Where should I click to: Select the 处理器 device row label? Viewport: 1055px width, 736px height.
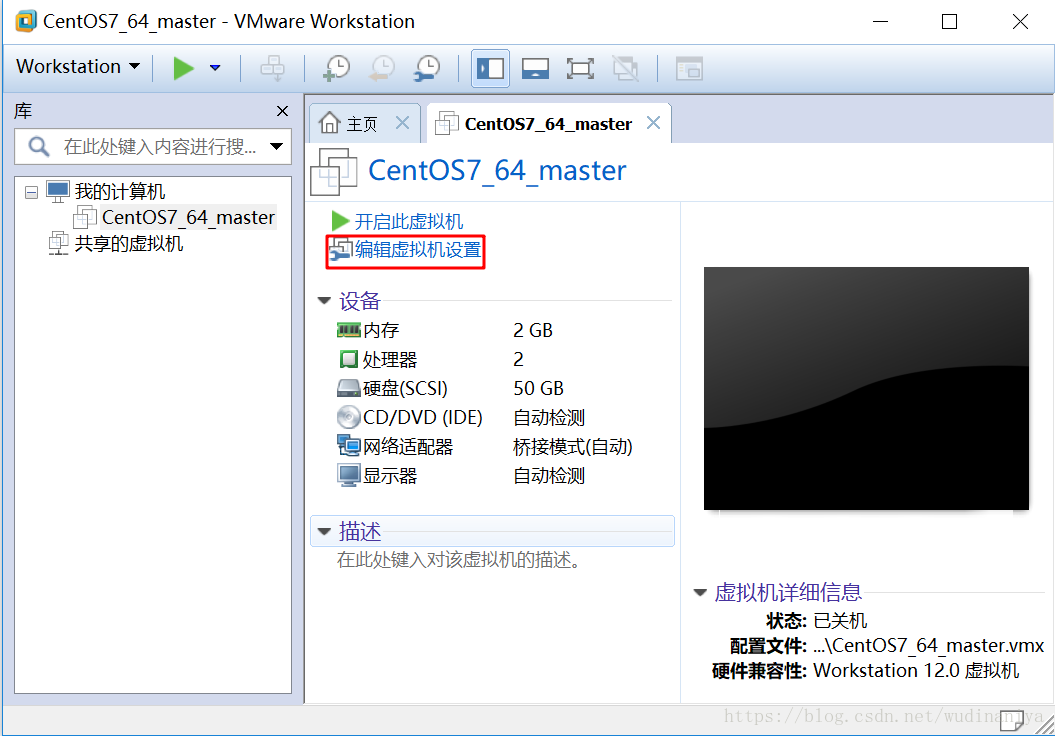click(x=390, y=360)
